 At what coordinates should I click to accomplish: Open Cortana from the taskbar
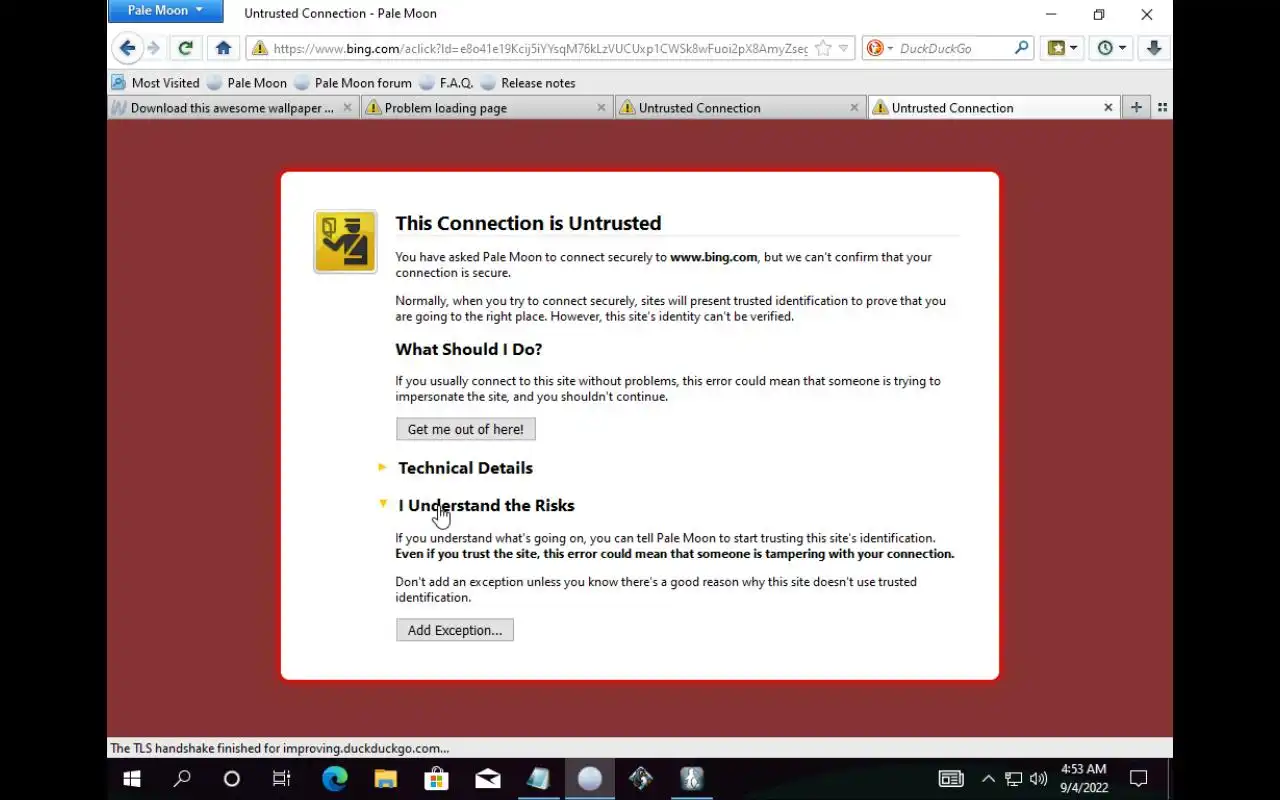(x=232, y=778)
